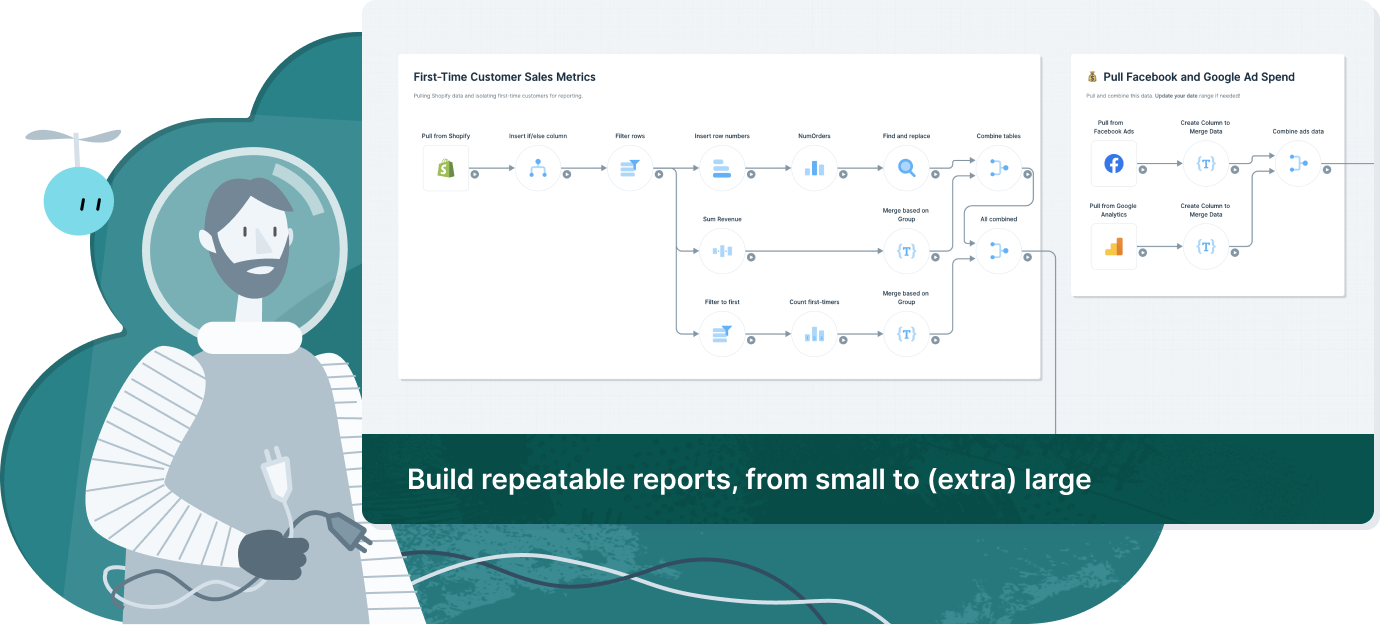Screen dimensions: 1380x626
Task: Select the Pull from Shopify step icon
Action: click(445, 168)
